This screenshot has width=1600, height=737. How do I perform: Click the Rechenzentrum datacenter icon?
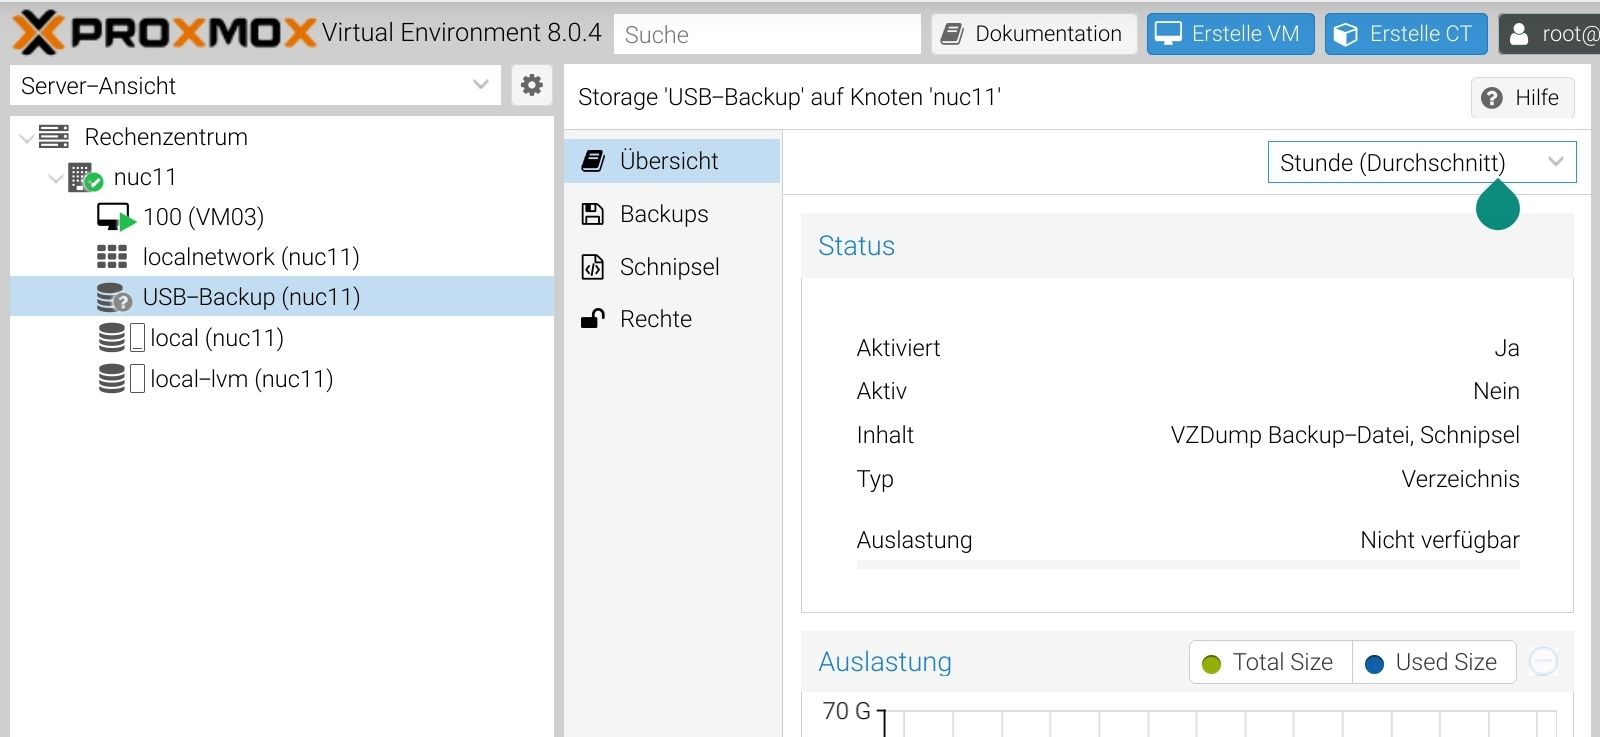point(54,137)
